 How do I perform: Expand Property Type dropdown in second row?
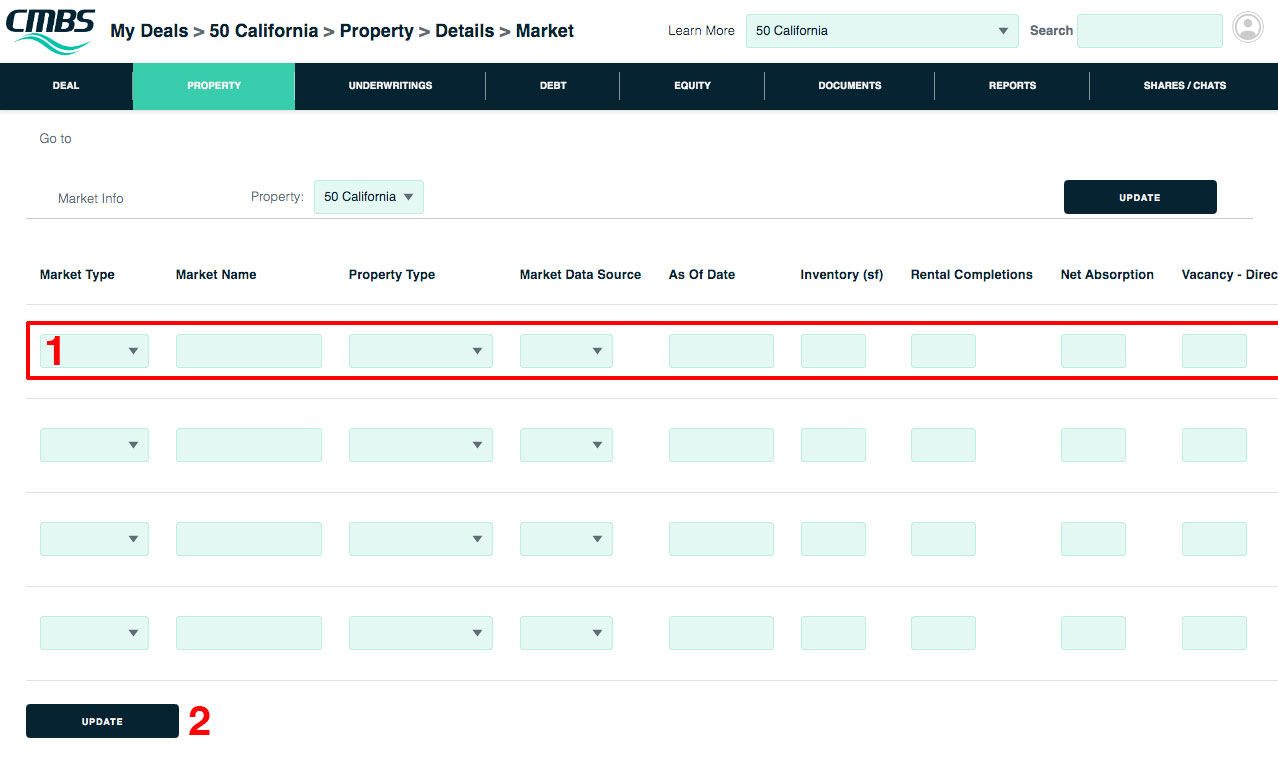pos(420,445)
